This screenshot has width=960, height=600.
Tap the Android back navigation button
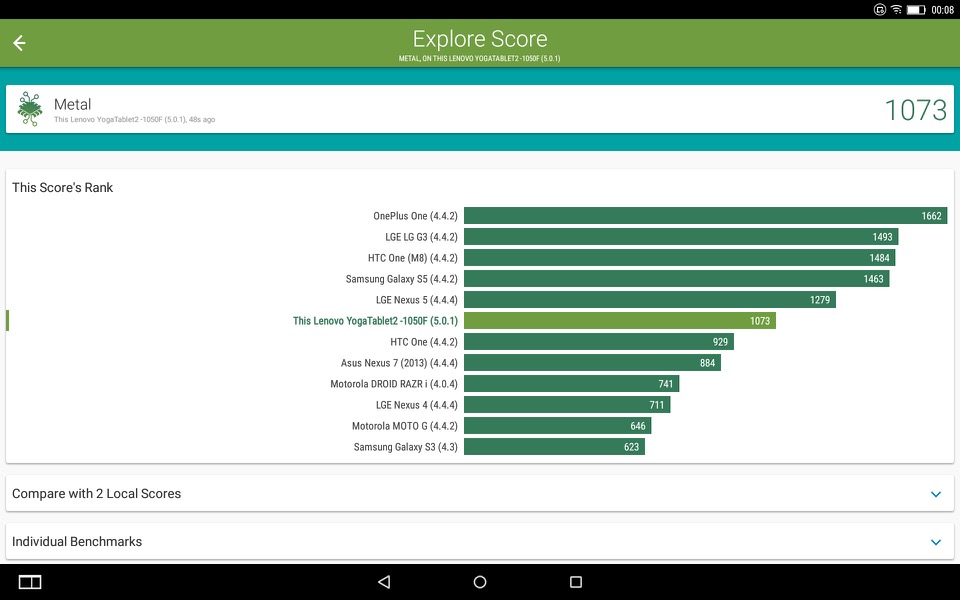(x=384, y=582)
